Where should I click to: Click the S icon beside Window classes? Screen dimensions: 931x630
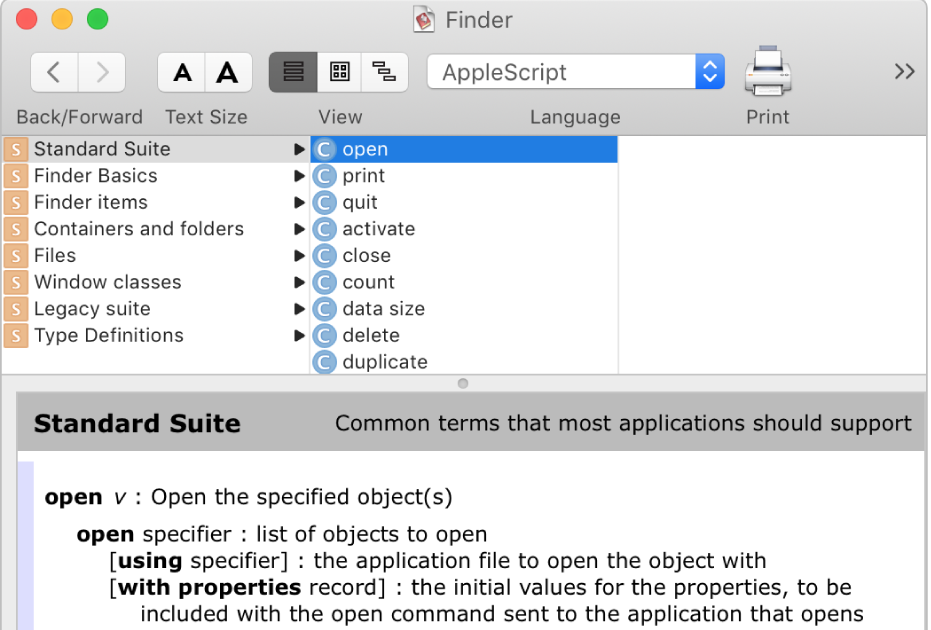coord(16,283)
